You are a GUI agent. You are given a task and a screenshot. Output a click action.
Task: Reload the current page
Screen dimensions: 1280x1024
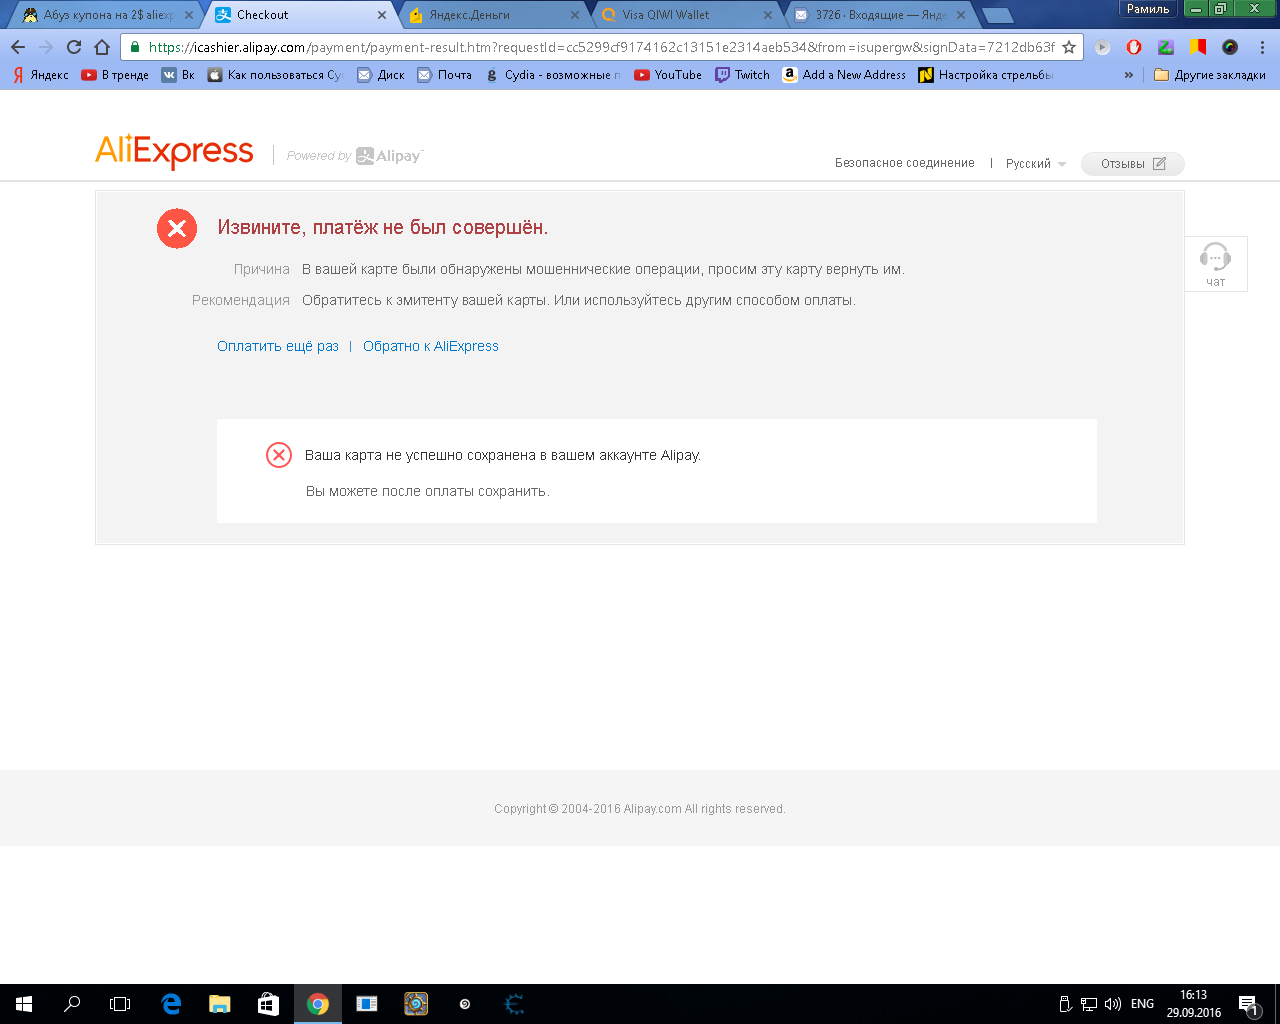[x=74, y=47]
